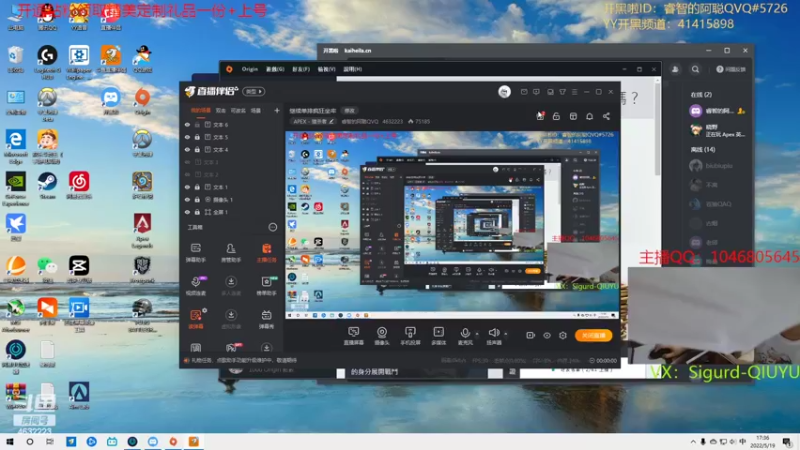Edit the APEX game category tag
800x450 pixels.
tap(313, 121)
